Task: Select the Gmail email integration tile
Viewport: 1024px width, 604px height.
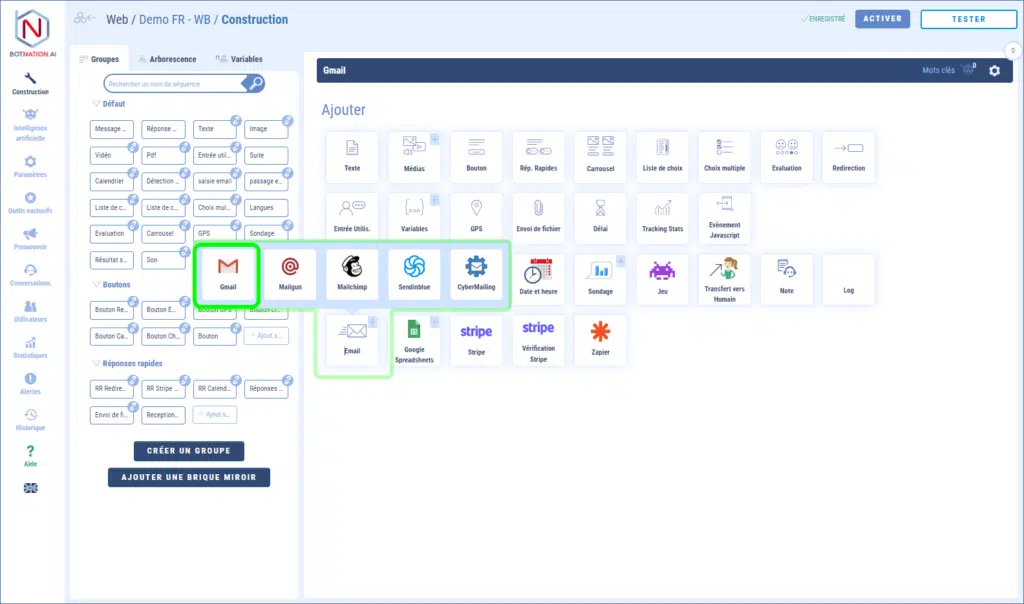Action: 228,273
